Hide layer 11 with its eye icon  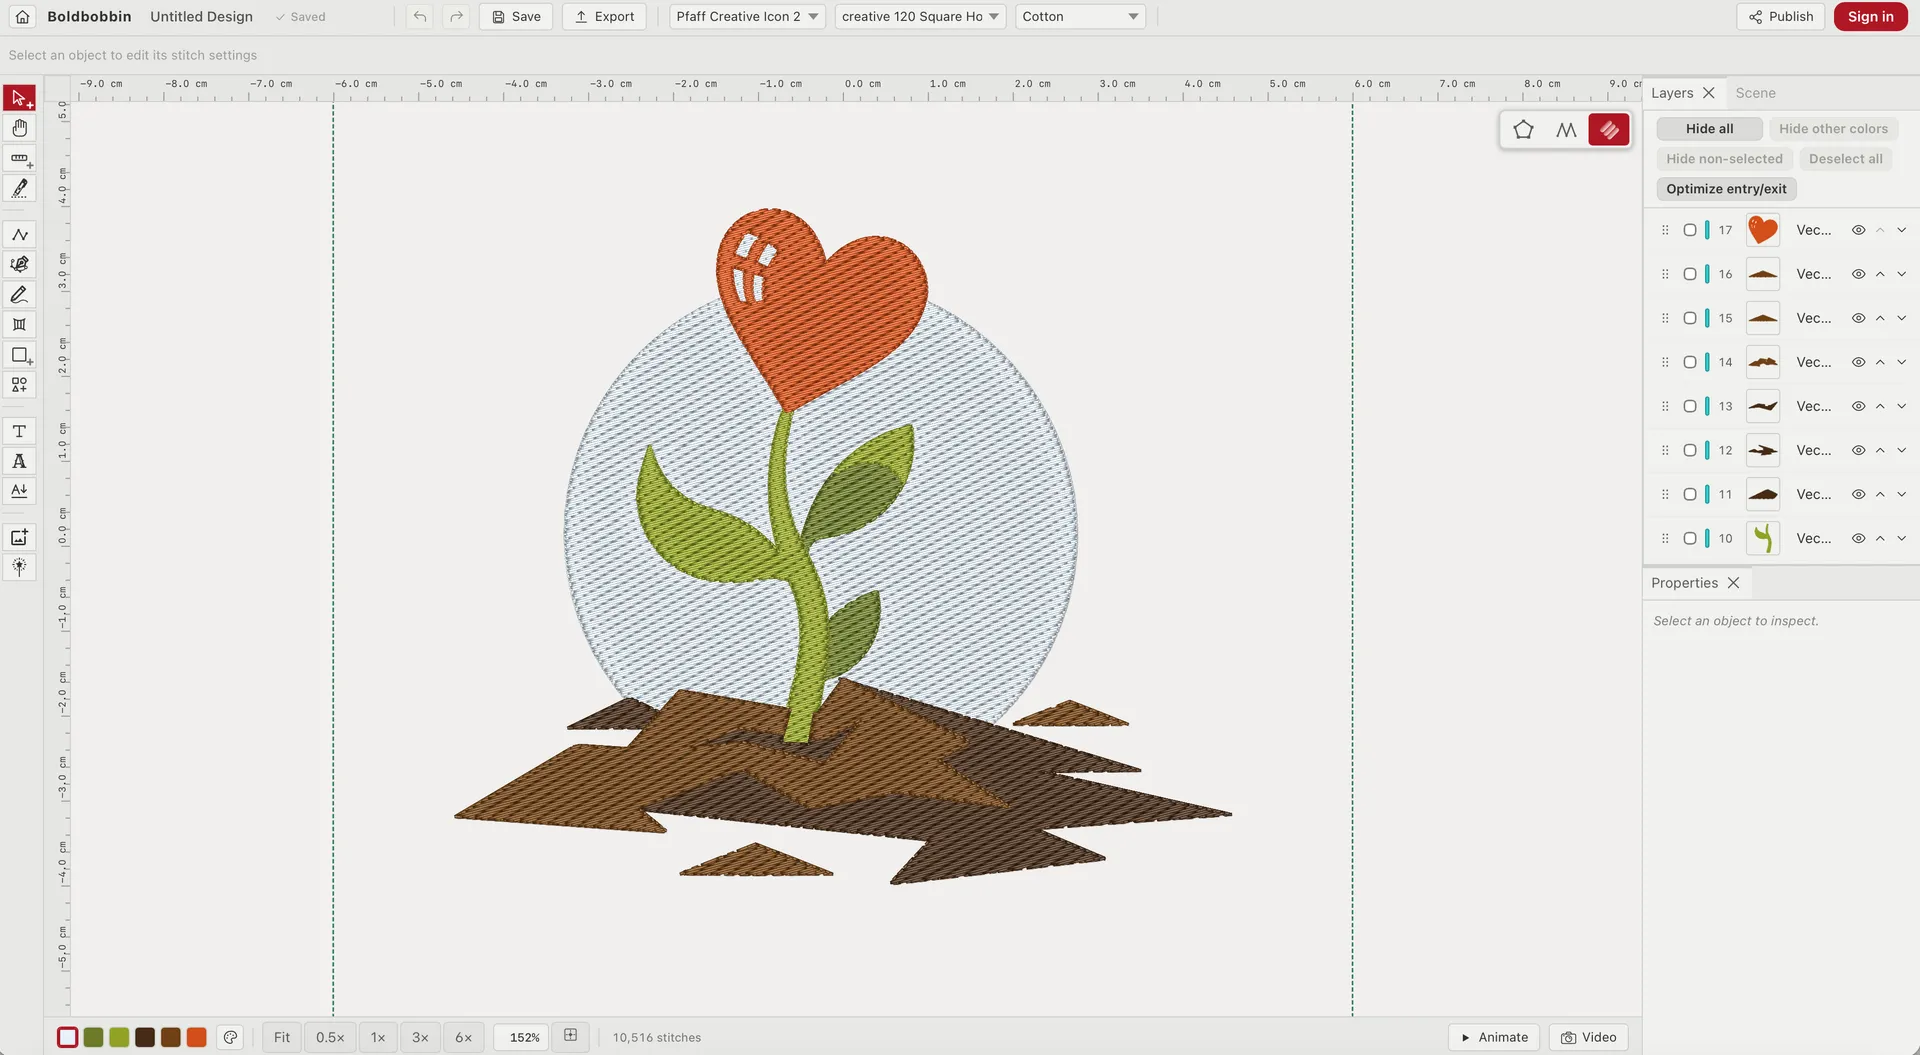pyautogui.click(x=1858, y=494)
